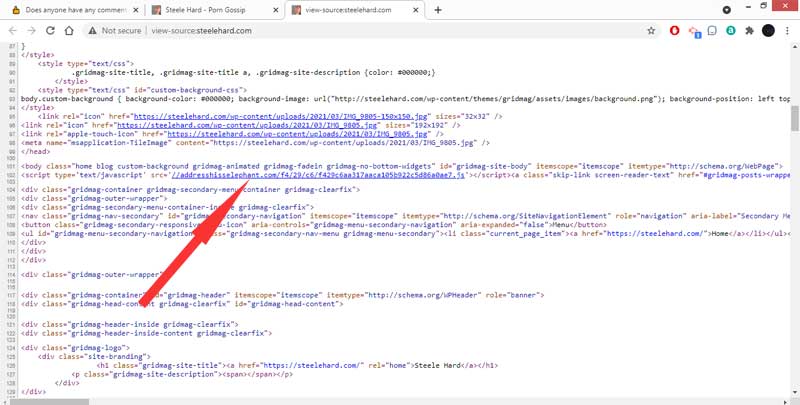The width and height of the screenshot is (800, 405).
Task: Reload the page with the refresh icon
Action: (50, 31)
